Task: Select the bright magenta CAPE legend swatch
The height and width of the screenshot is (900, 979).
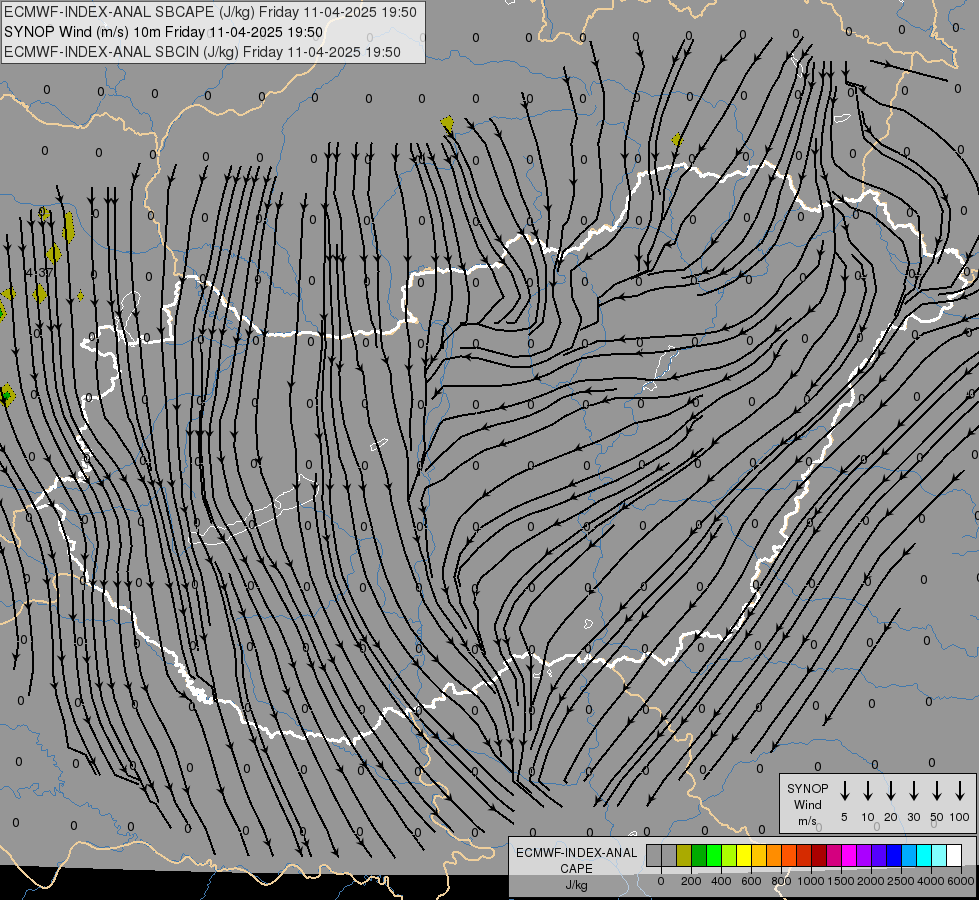Action: [x=849, y=855]
